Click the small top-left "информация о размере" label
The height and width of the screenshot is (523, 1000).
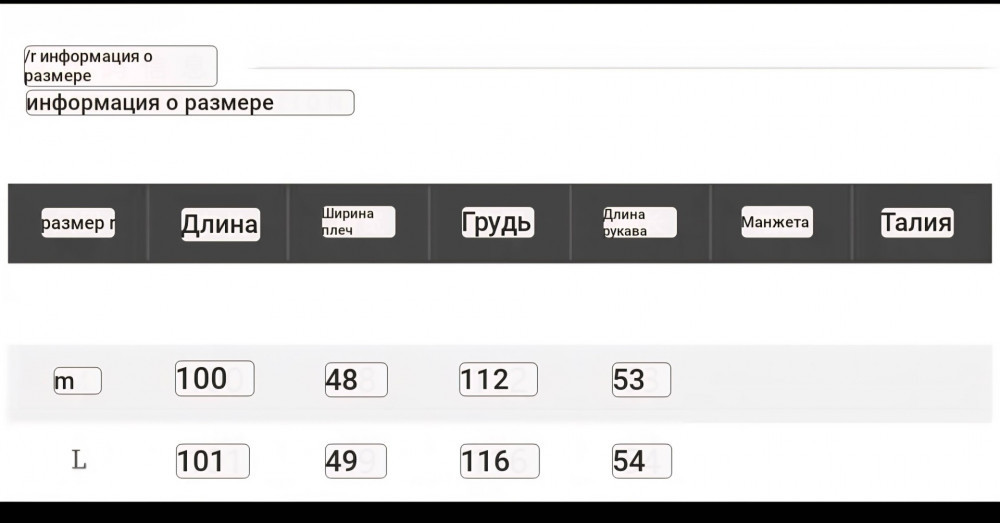(x=120, y=66)
